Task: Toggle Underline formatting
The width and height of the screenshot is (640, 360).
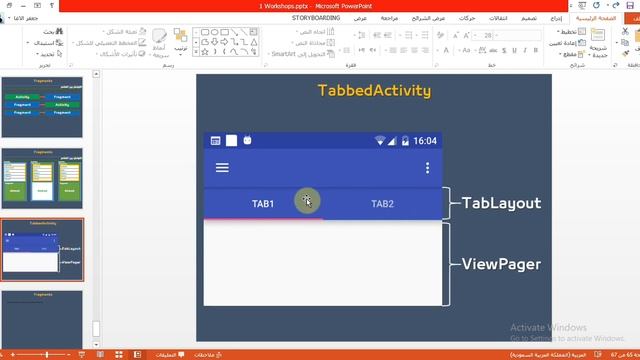Action: click(x=514, y=50)
